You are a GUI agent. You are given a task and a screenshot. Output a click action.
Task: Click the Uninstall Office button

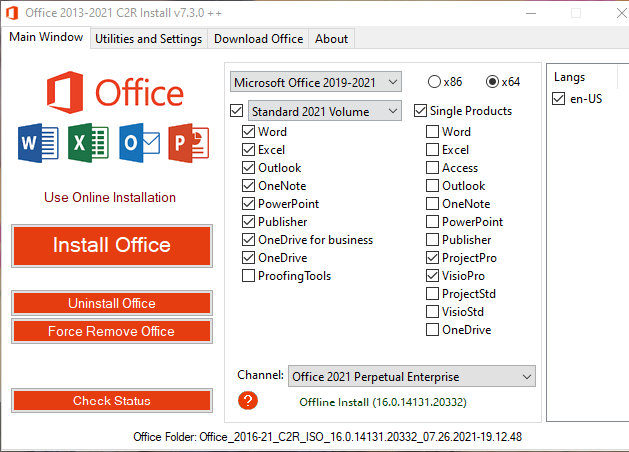coord(112,303)
